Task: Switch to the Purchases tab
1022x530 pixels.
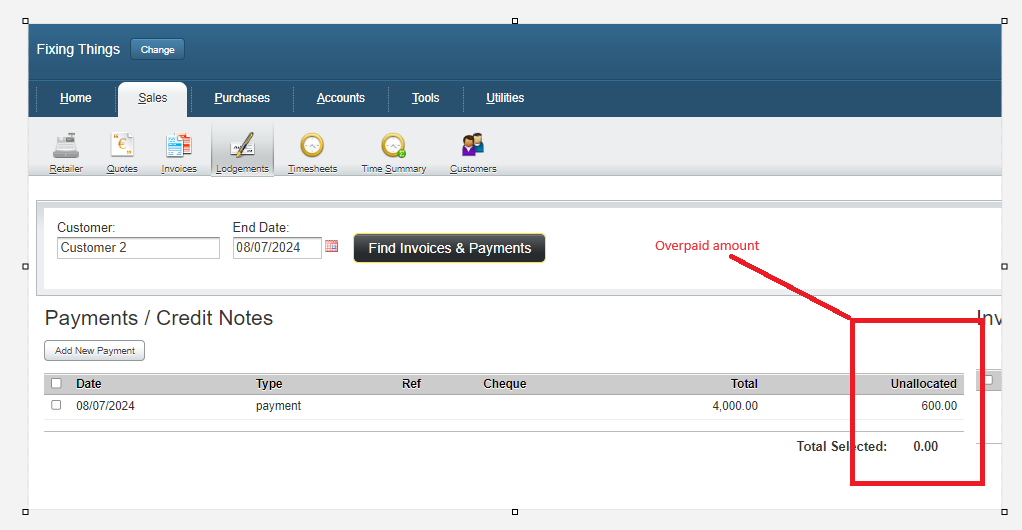Action: point(242,98)
